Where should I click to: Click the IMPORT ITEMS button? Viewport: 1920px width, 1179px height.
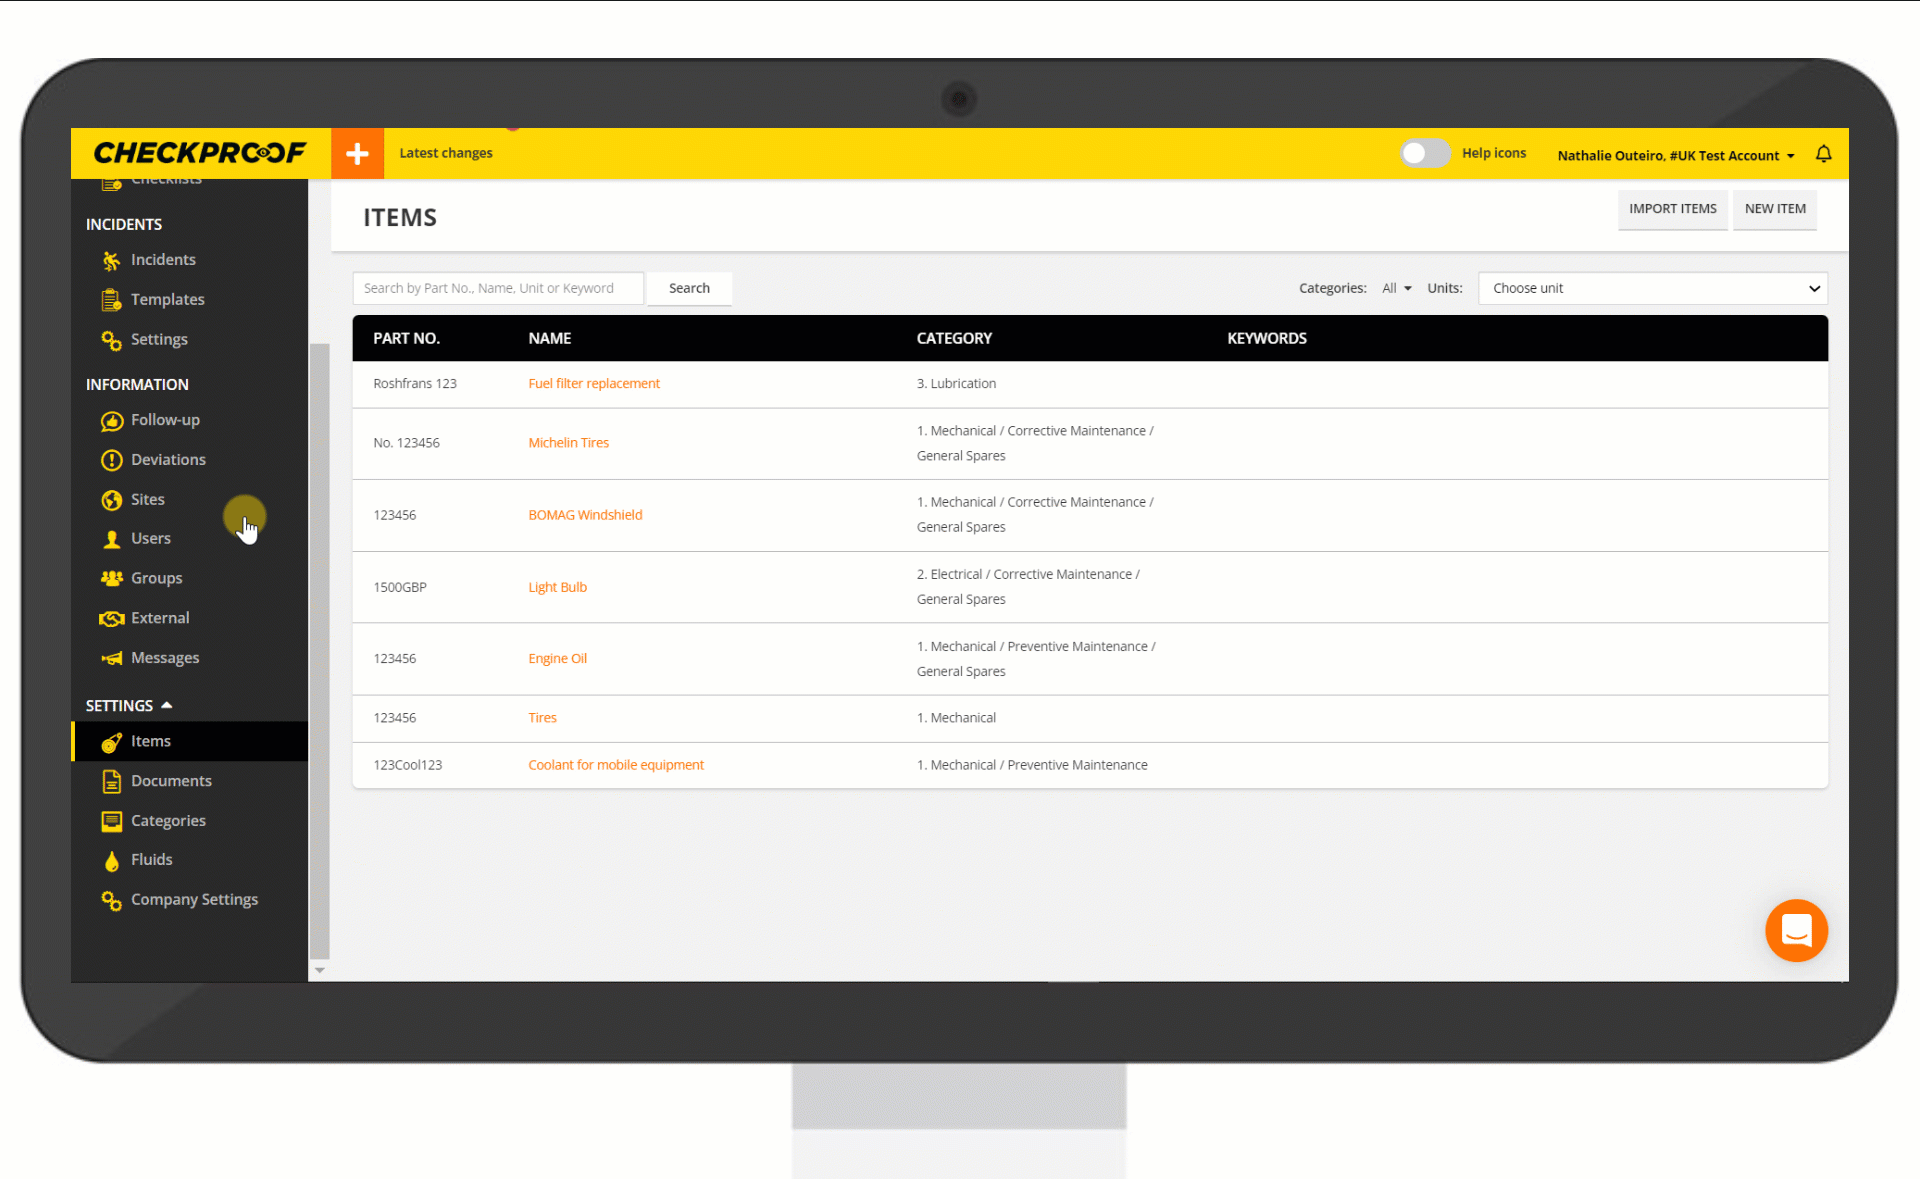point(1672,209)
